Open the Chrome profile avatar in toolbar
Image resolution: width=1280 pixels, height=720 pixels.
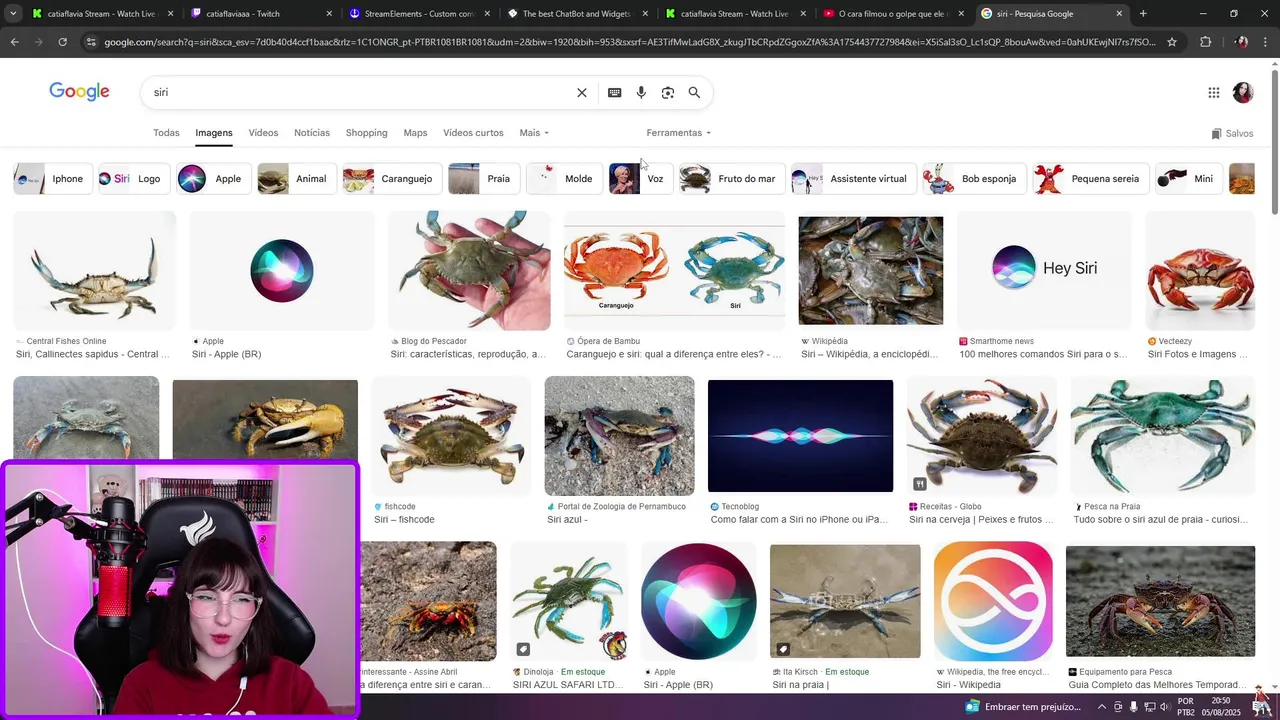[1241, 42]
